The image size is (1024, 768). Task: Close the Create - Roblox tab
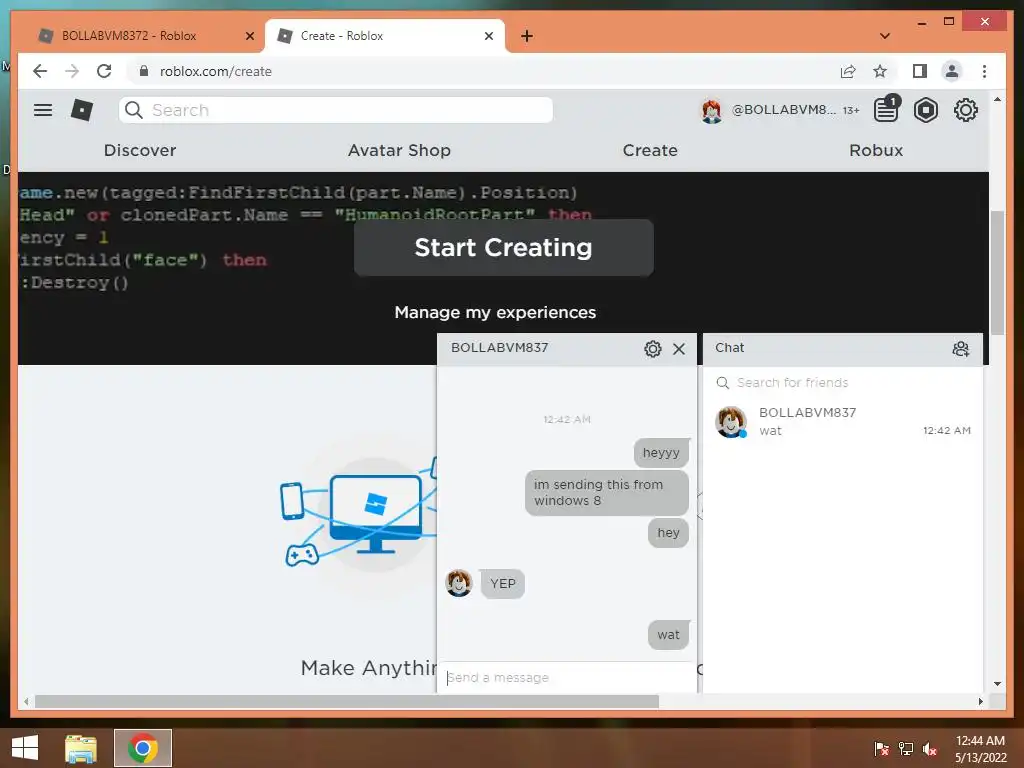coord(488,37)
